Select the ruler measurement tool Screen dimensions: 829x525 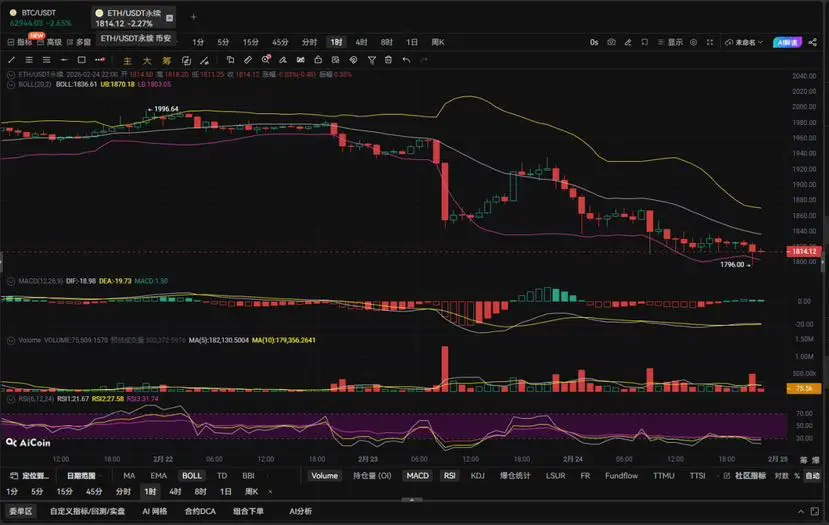coord(248,60)
